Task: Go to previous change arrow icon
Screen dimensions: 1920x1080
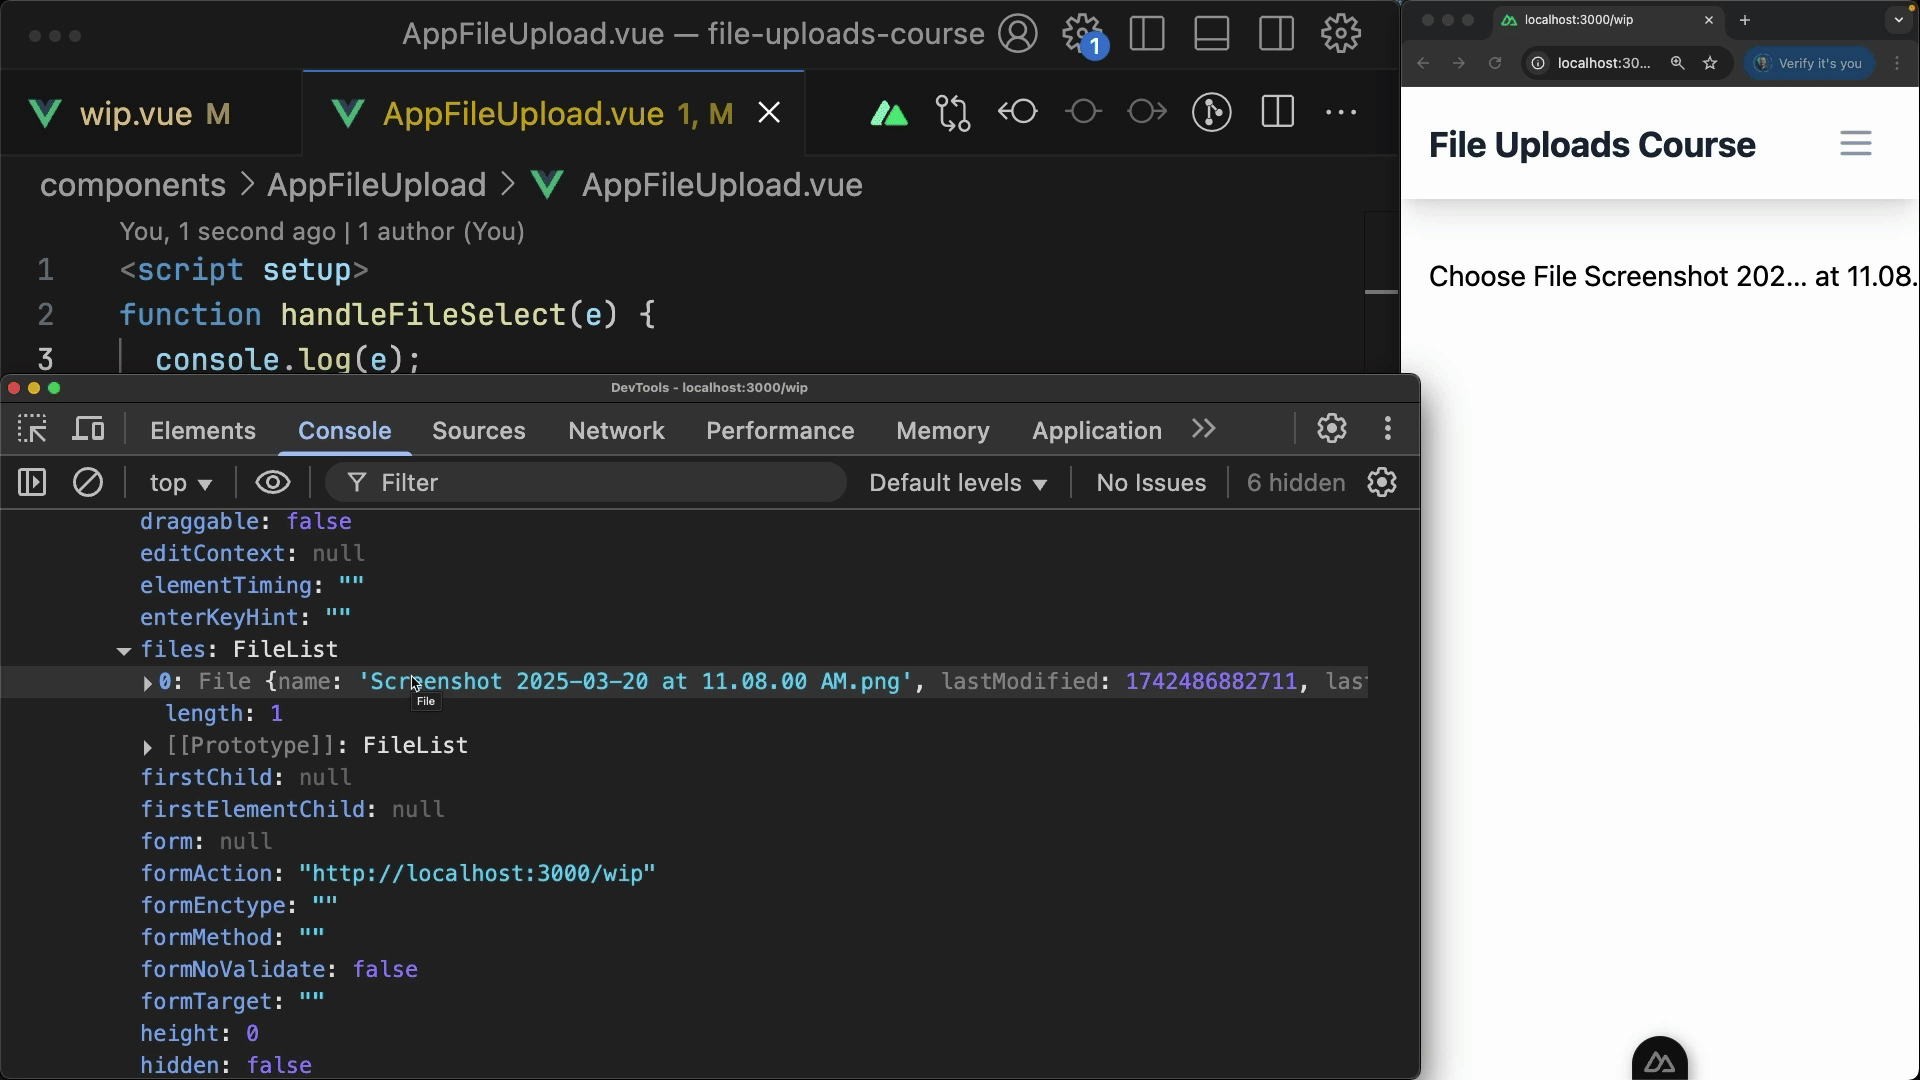Action: point(1018,112)
